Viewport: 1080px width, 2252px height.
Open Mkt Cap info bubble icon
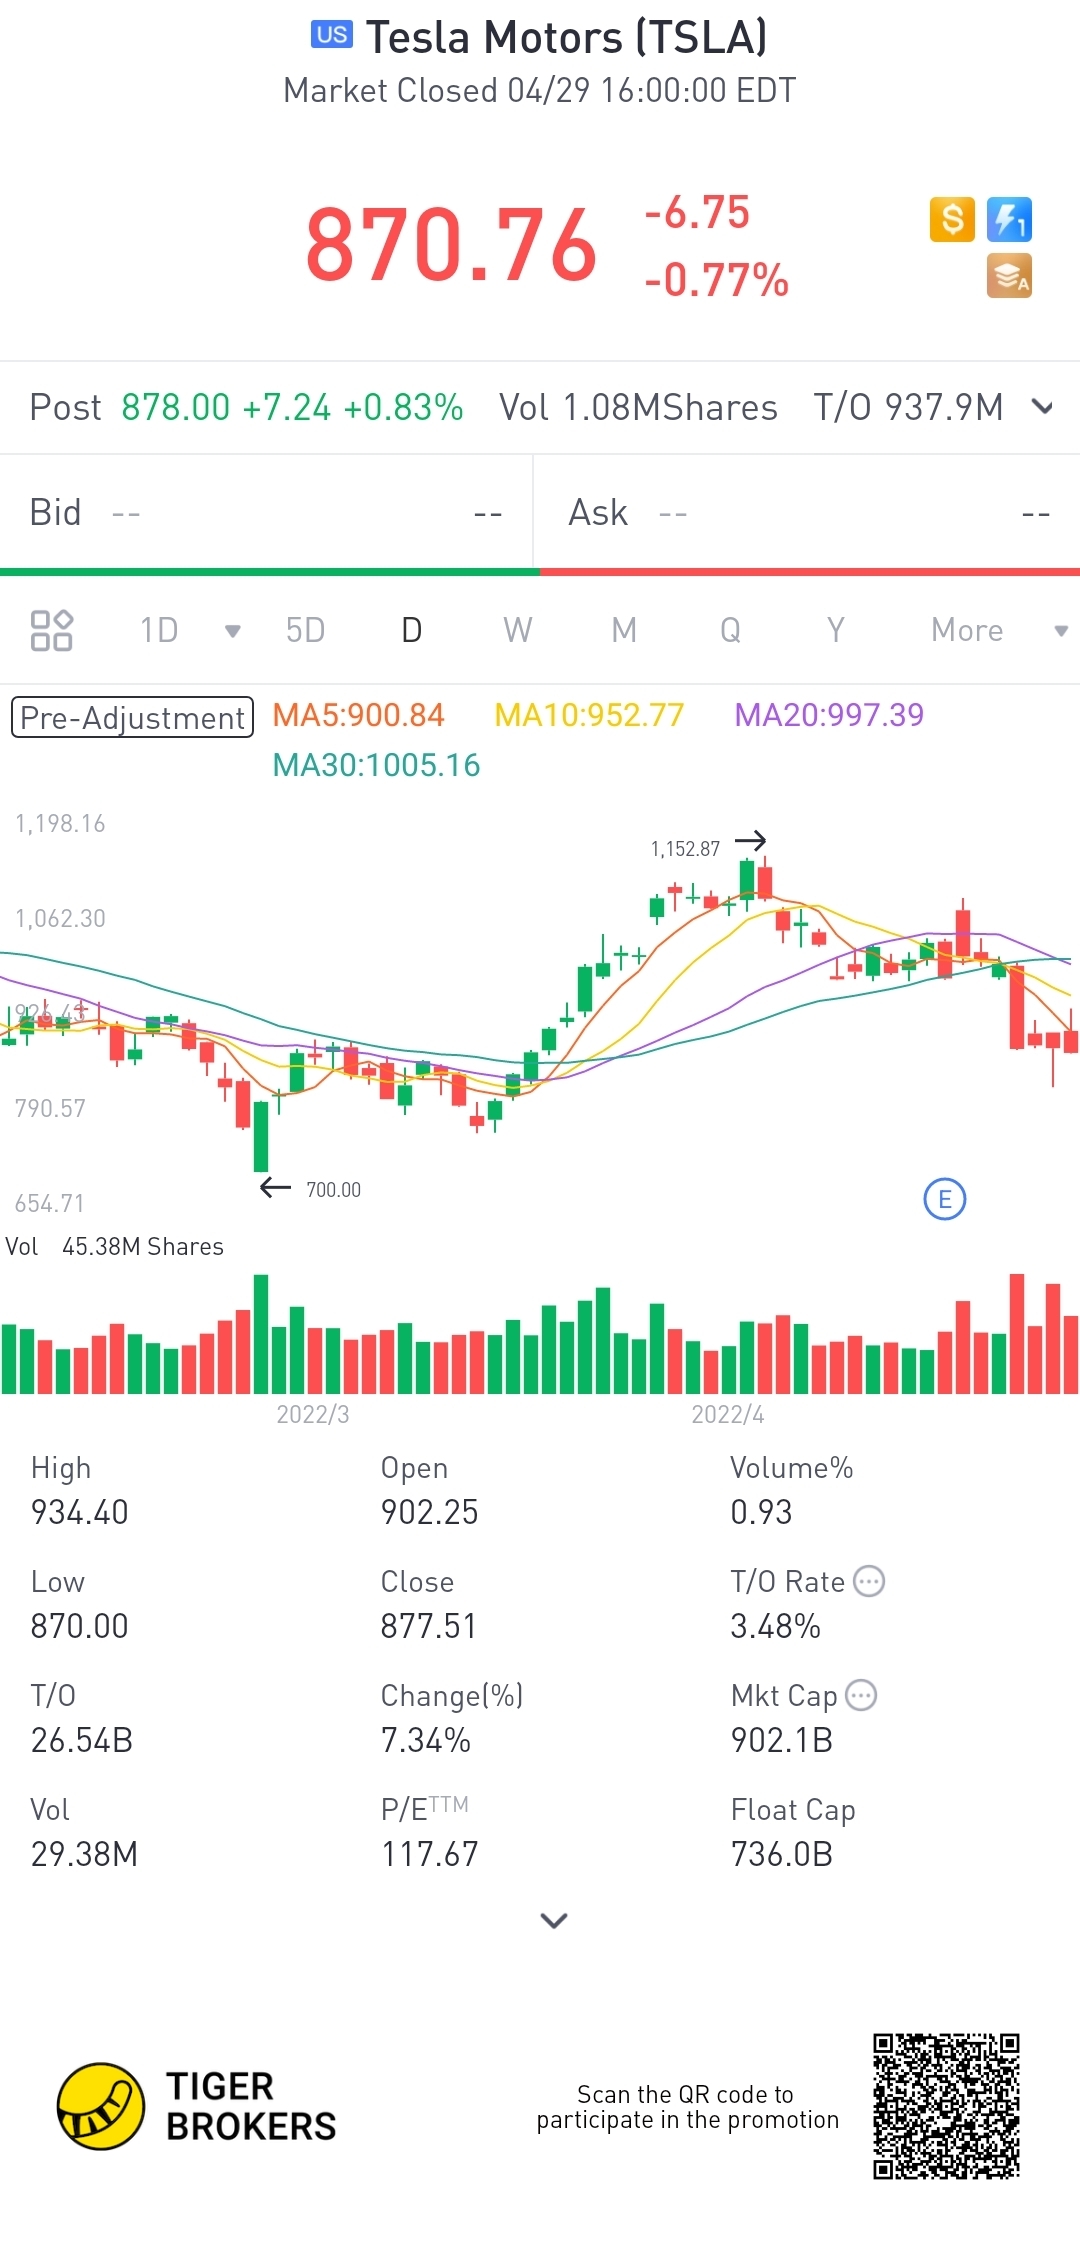[x=861, y=1695]
